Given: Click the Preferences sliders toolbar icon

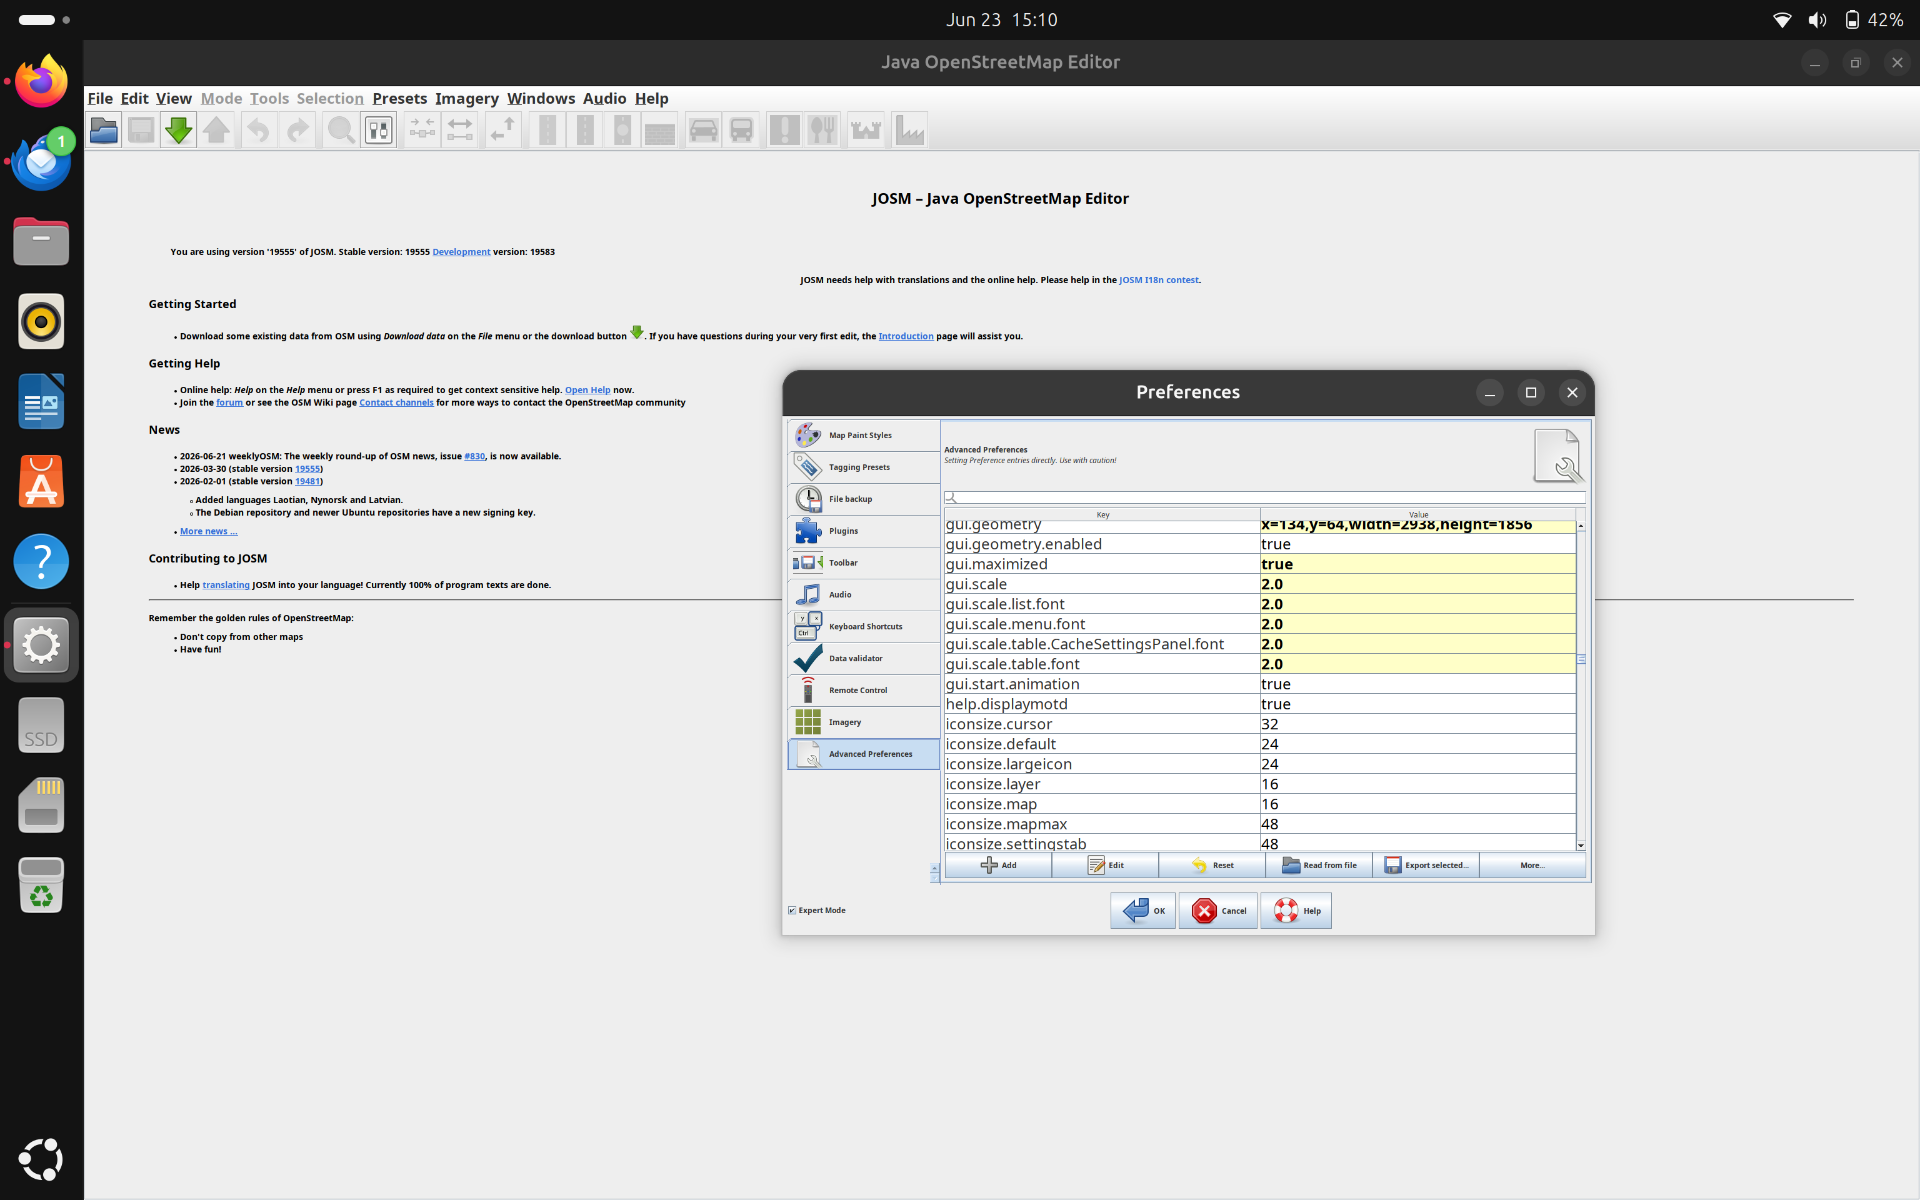Looking at the screenshot, I should 379,130.
